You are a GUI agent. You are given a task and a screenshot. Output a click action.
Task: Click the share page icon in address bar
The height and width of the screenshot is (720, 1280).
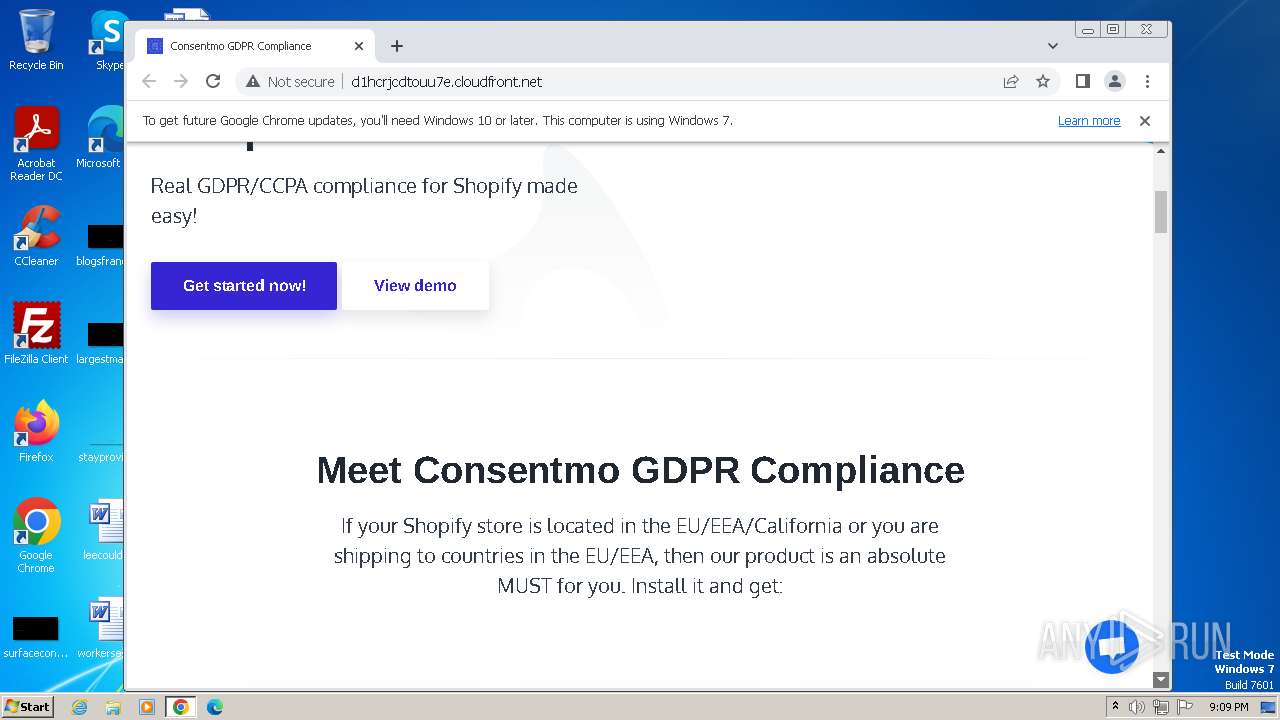point(1011,82)
